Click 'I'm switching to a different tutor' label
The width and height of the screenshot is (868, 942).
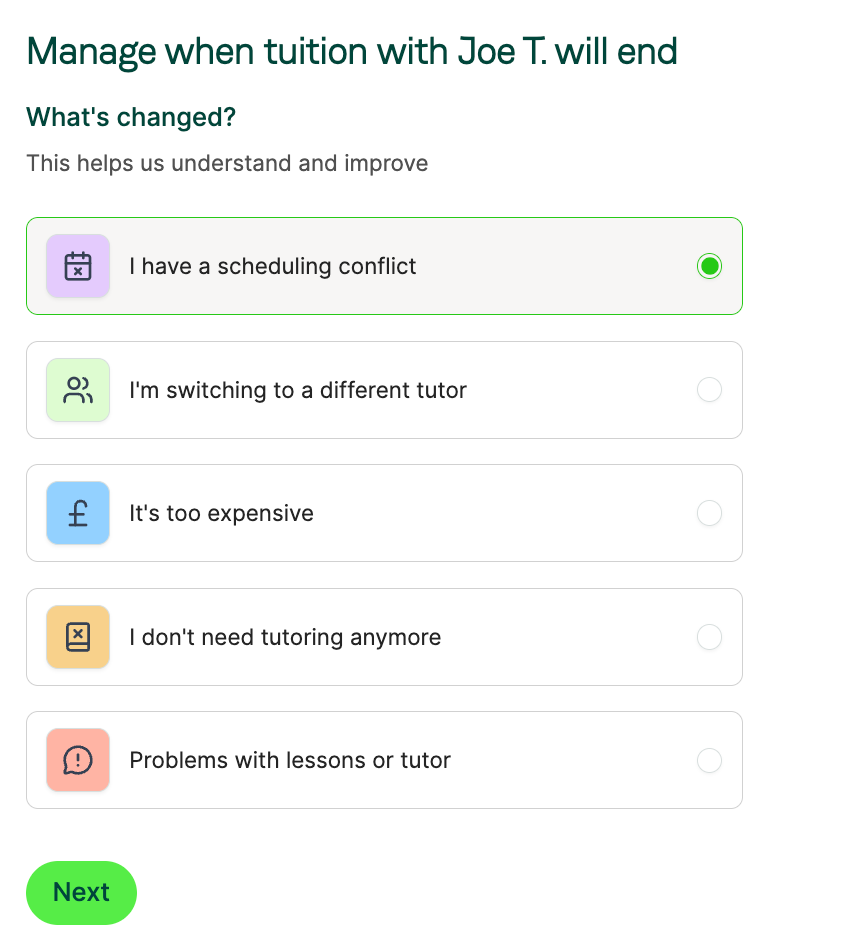[x=298, y=390]
